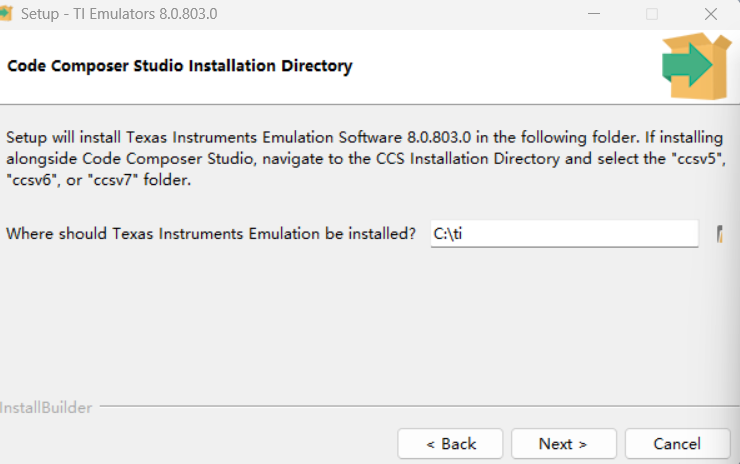Click the 'Setup - TI Emulators 8.0.803.0' title text
740x464 pixels.
(119, 14)
